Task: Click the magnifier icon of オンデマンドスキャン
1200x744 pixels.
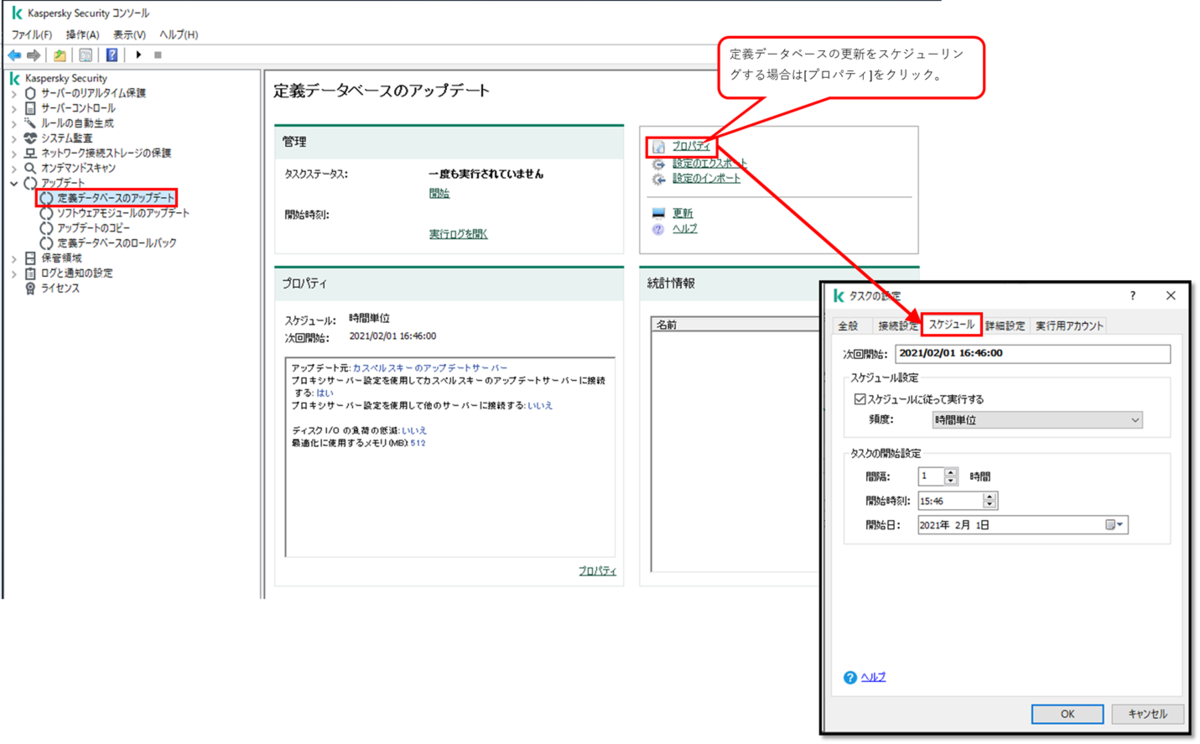Action: (x=30, y=168)
